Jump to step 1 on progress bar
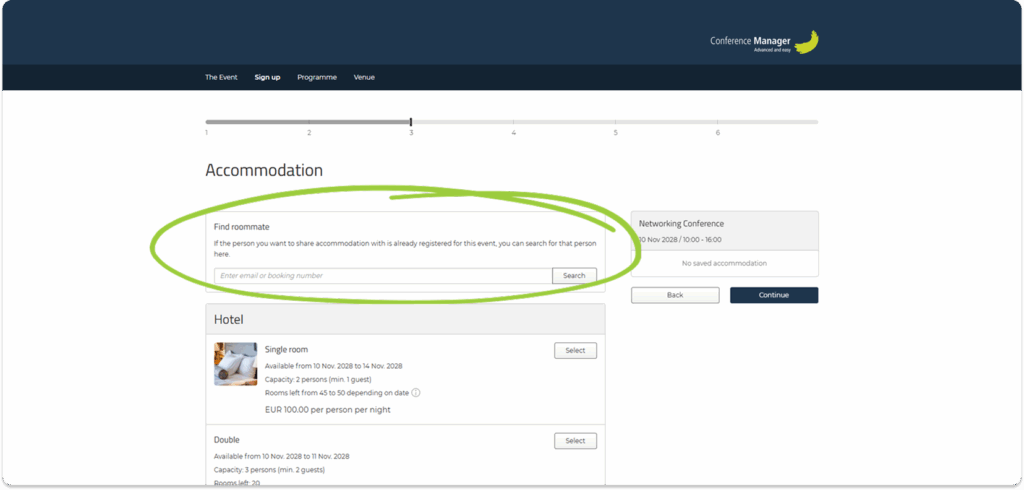The height and width of the screenshot is (490, 1024). (207, 132)
